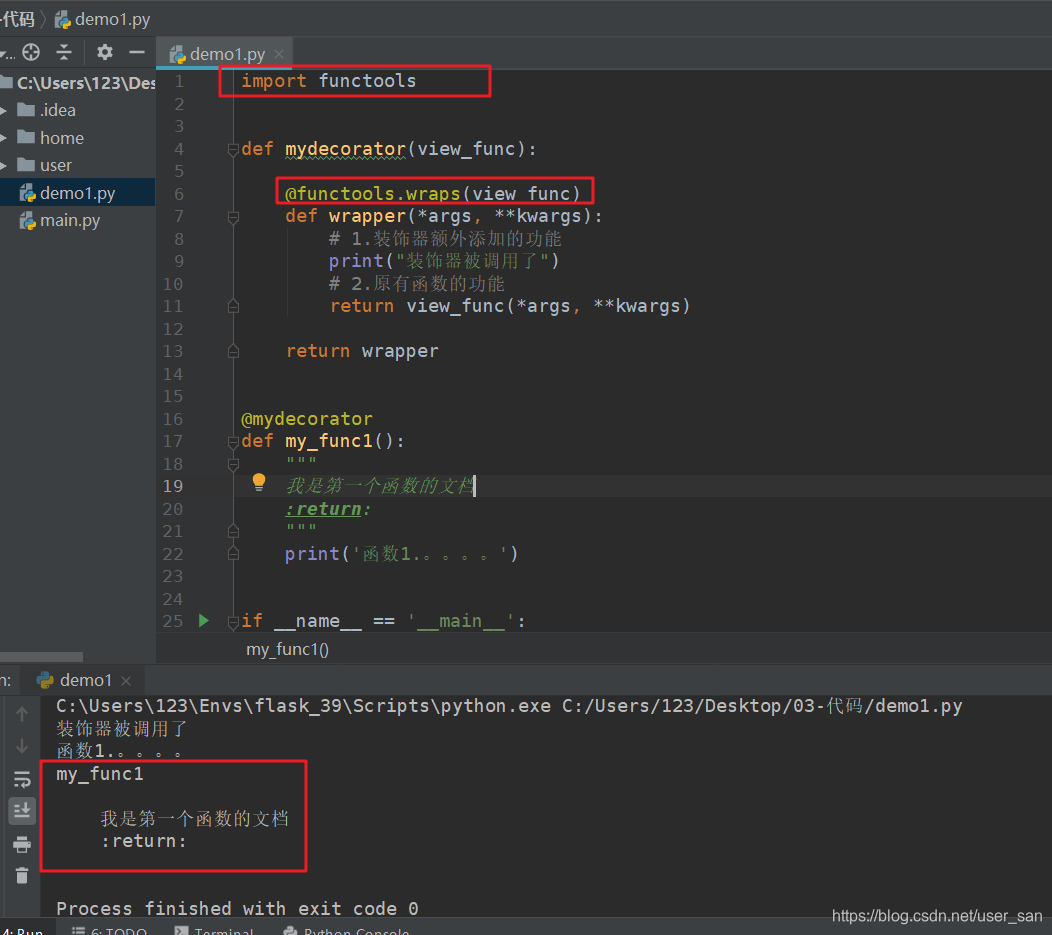This screenshot has height=935, width=1052.
Task: Click the run arrow beside line 25
Action: point(204,620)
